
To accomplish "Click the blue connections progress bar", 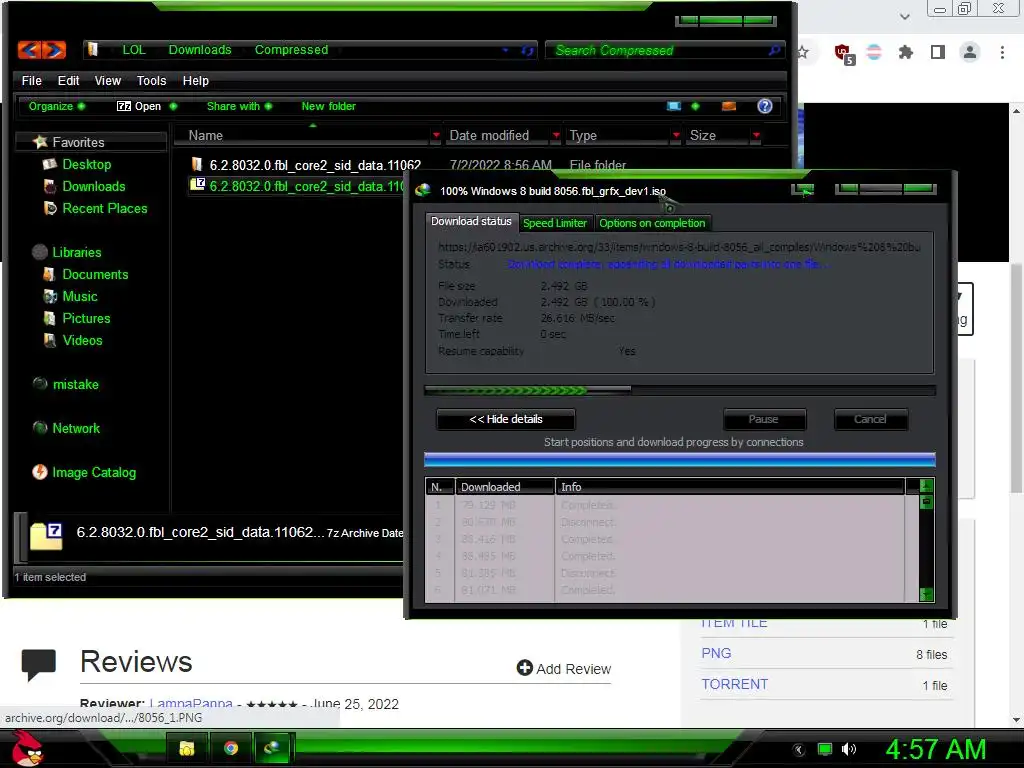I will pos(680,460).
